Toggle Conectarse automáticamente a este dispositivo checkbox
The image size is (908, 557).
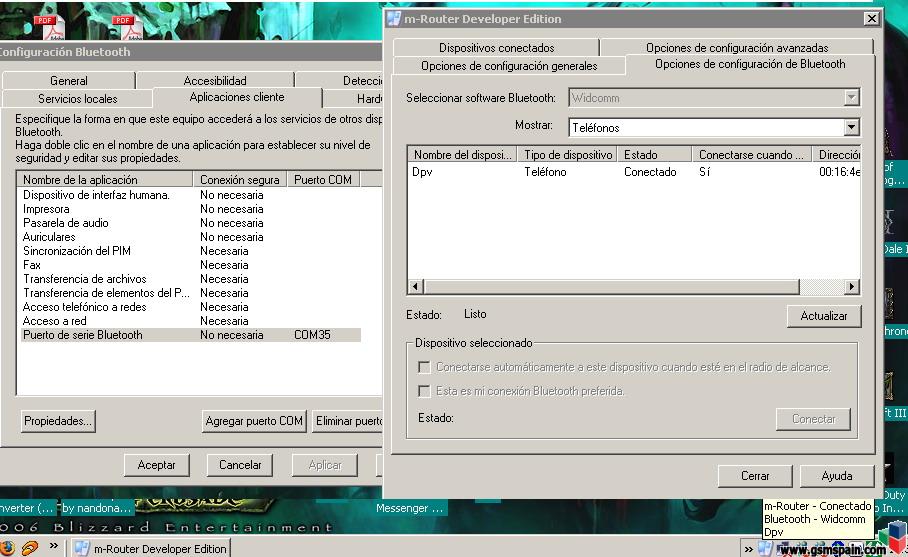(424, 367)
